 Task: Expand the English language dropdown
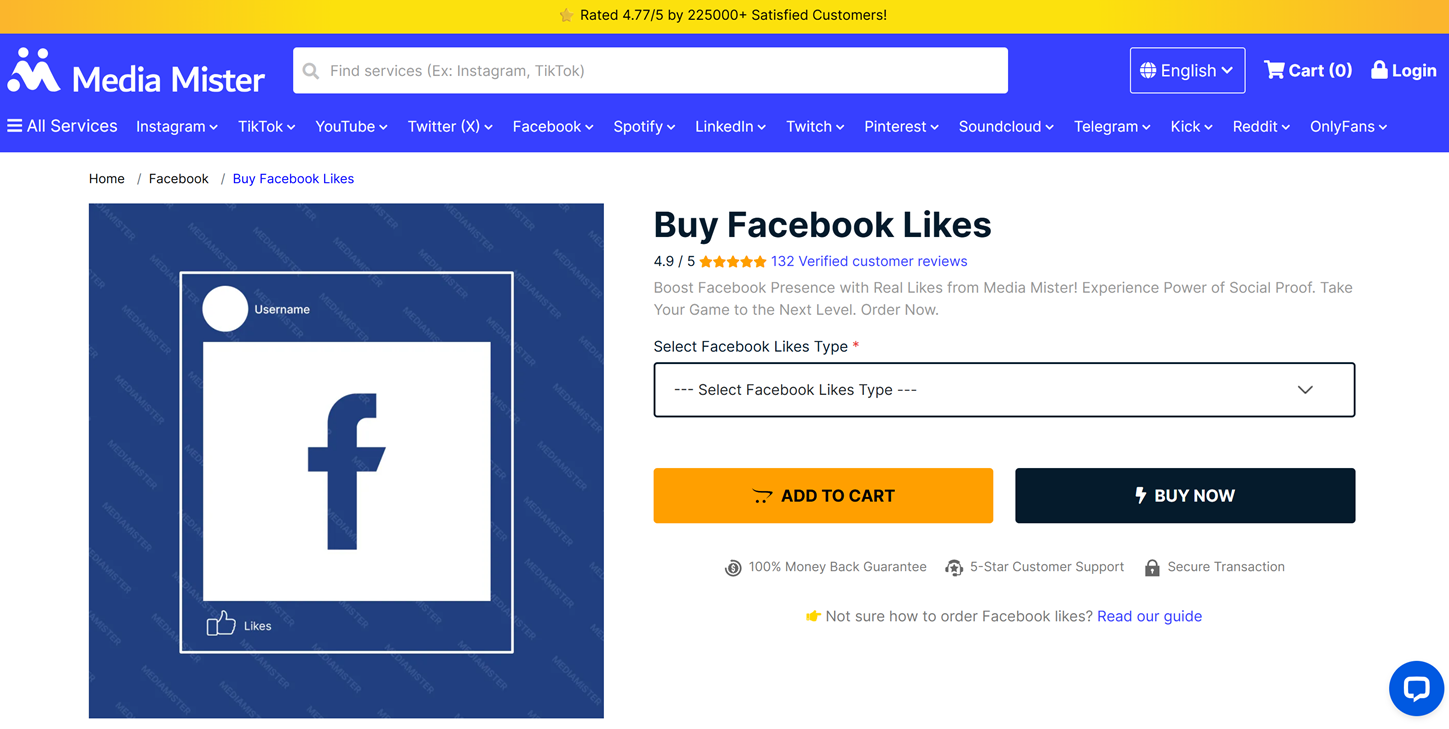coord(1187,70)
